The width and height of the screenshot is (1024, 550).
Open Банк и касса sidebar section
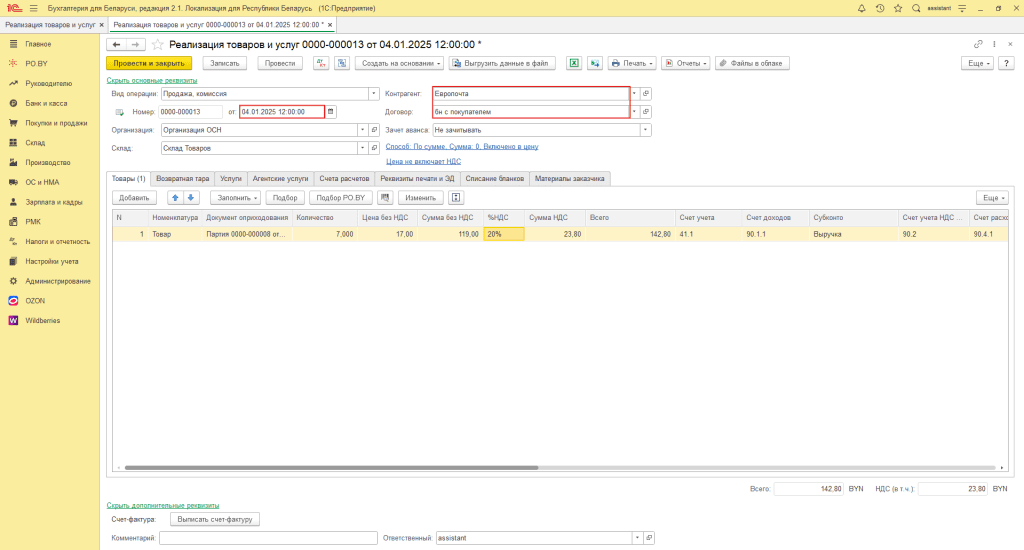pyautogui.click(x=46, y=103)
